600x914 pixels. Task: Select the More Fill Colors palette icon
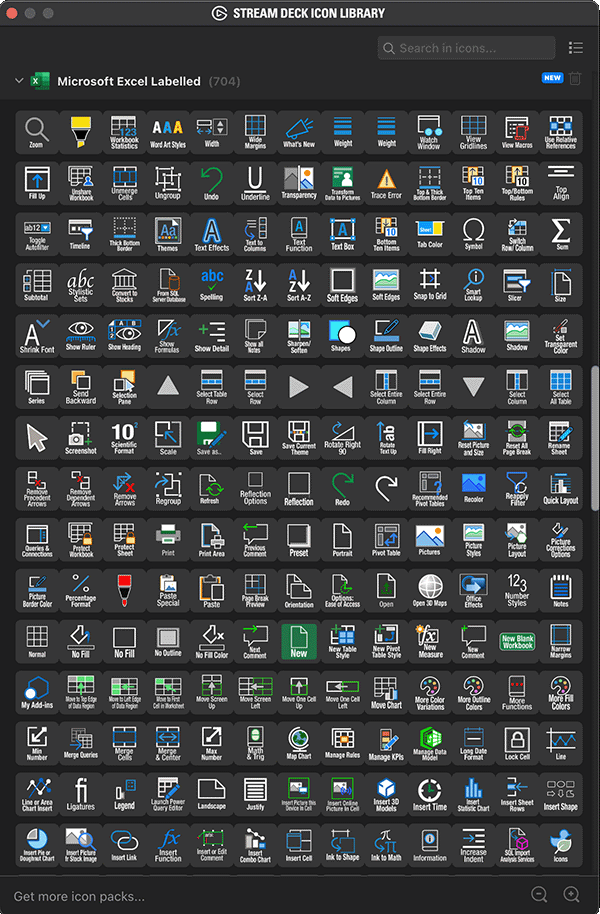(x=561, y=692)
